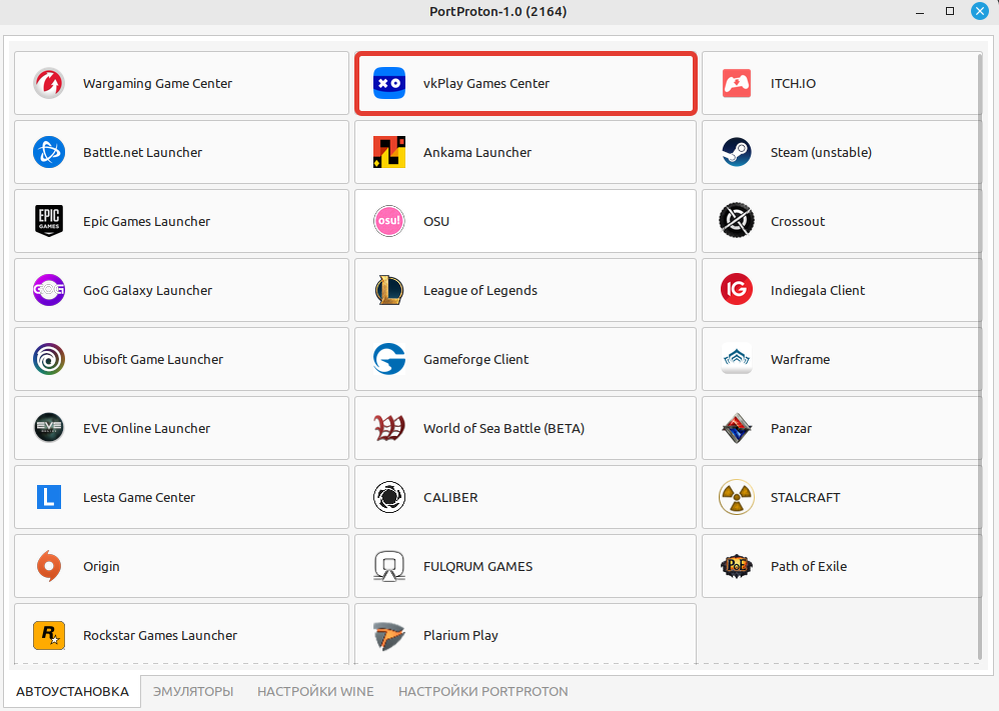Click the EVE Online Launcher icon

point(49,428)
